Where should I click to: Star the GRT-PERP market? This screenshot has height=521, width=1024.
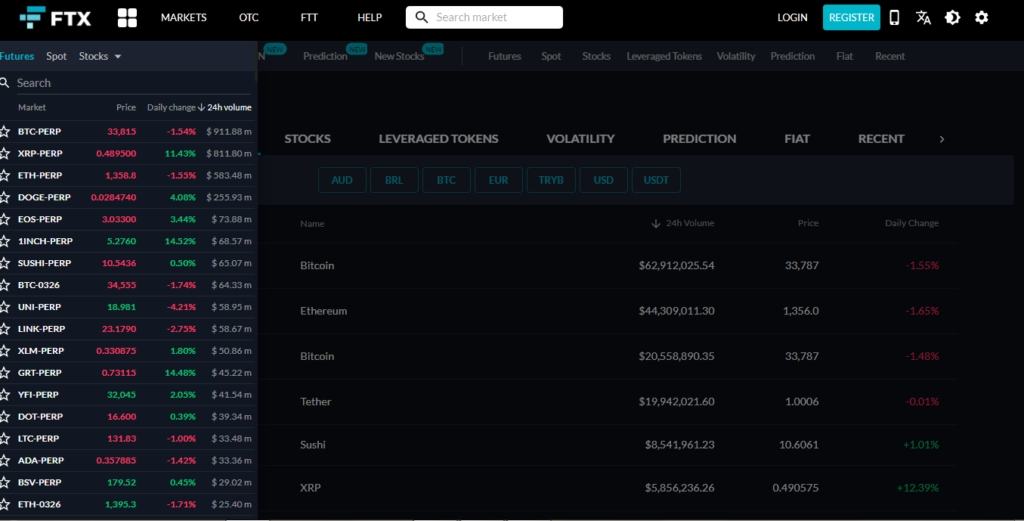5,373
